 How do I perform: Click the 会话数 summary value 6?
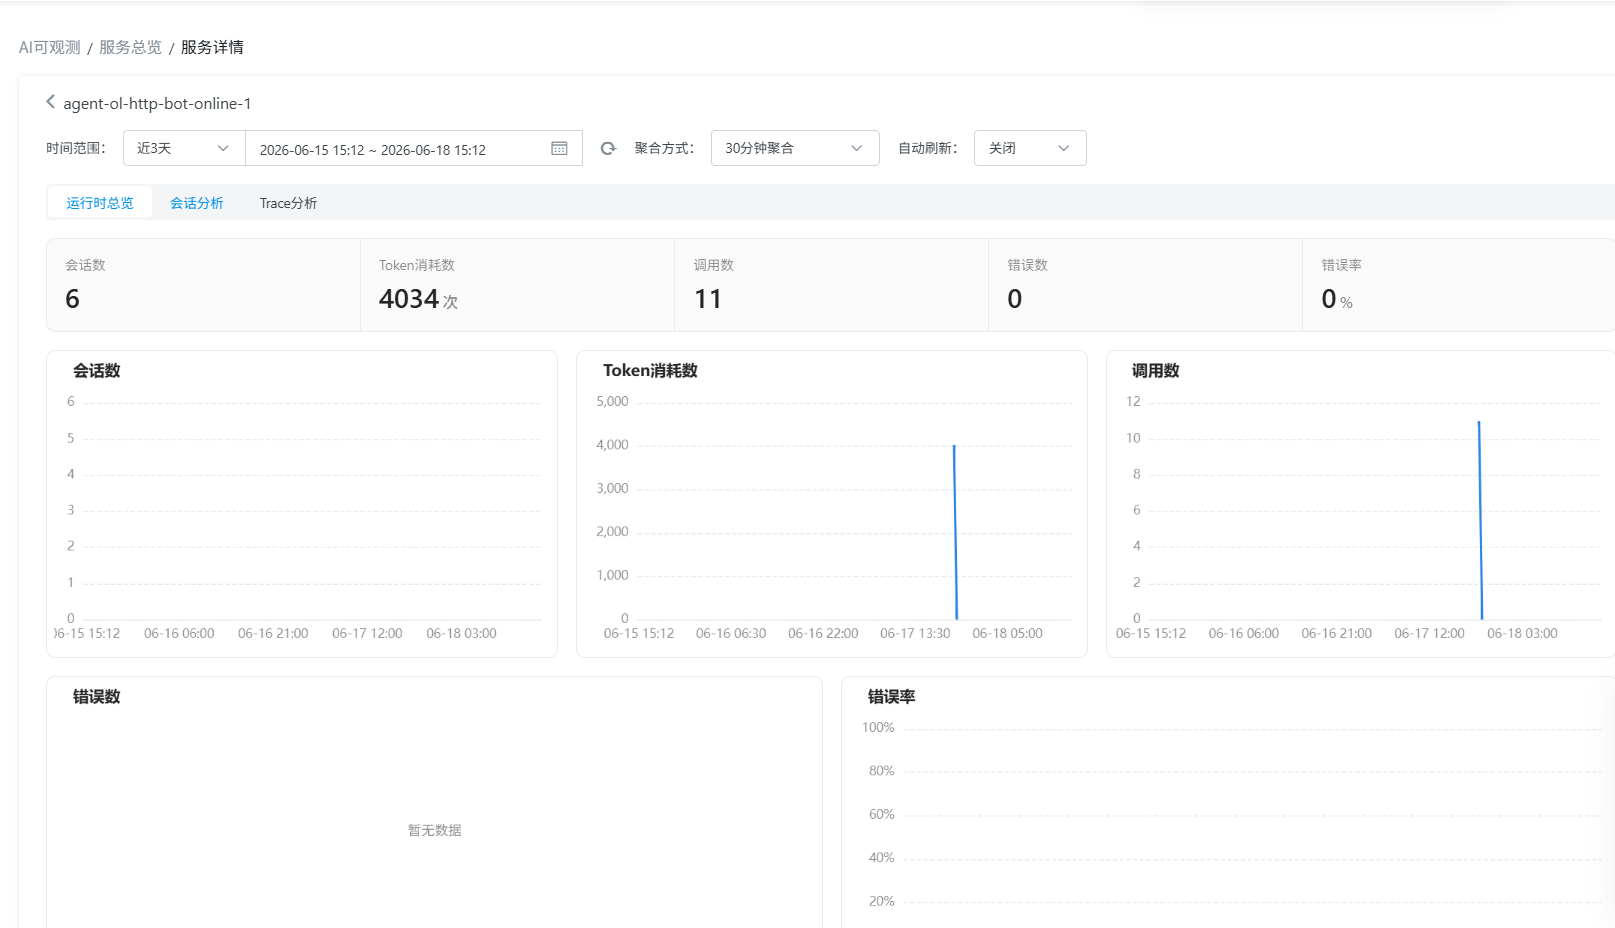(x=72, y=299)
